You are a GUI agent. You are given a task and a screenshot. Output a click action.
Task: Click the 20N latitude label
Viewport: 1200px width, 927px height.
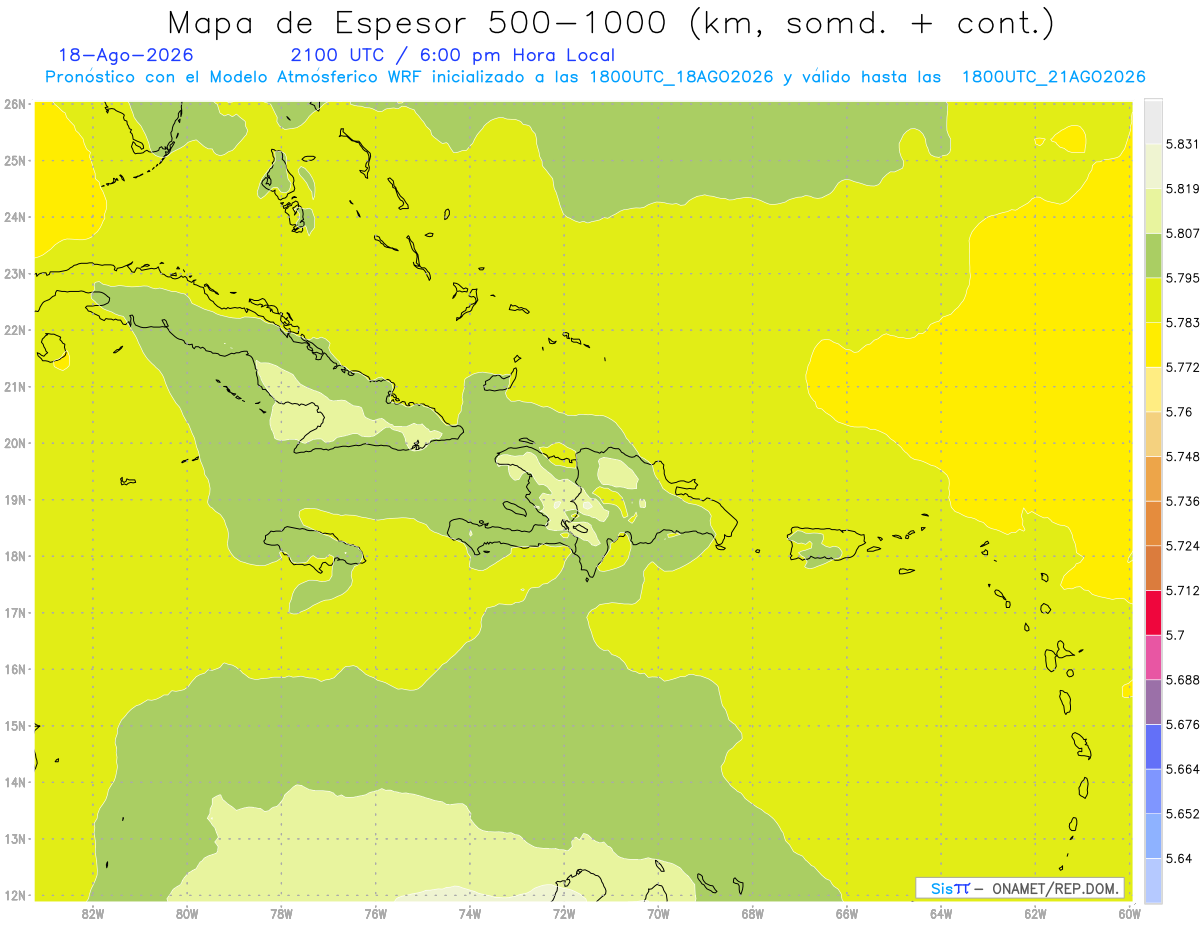(x=14, y=443)
